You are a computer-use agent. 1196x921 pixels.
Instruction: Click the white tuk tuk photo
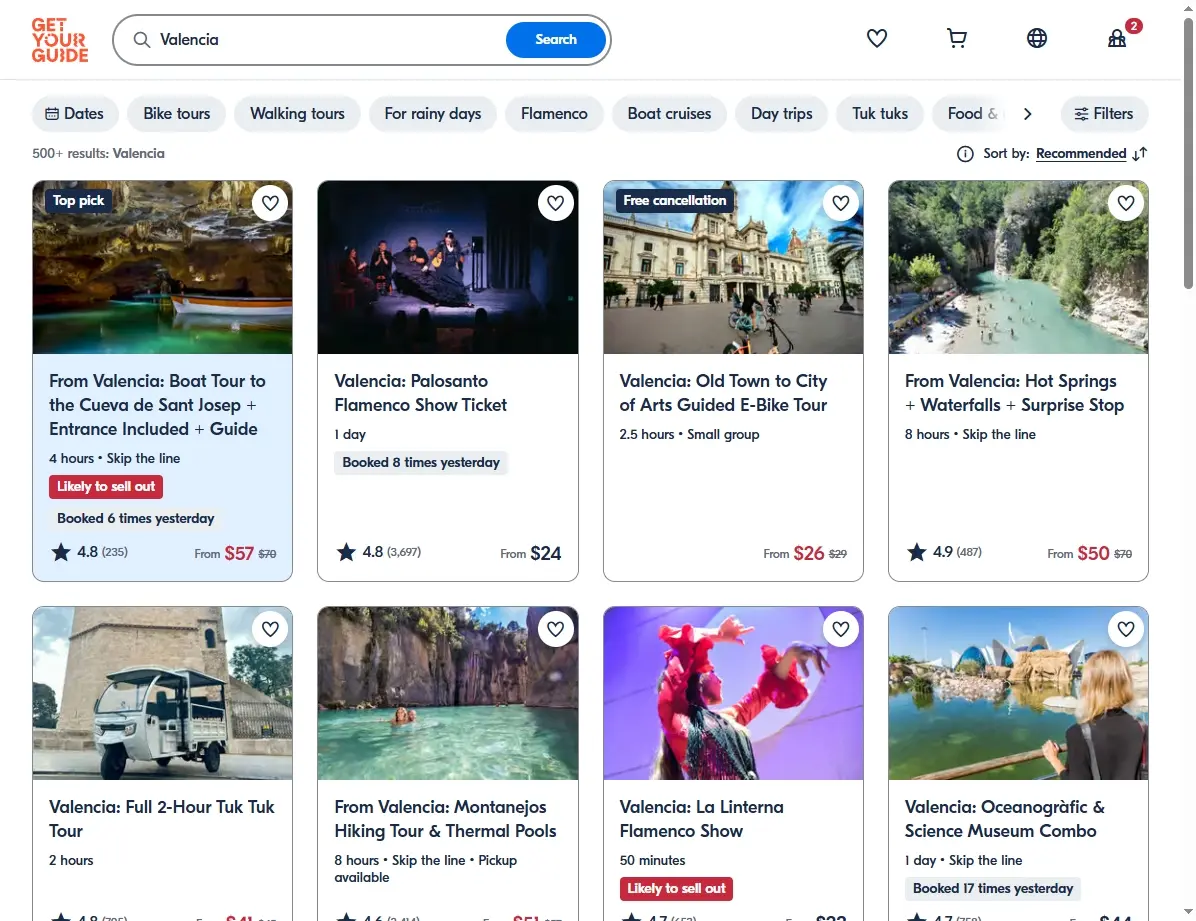162,693
